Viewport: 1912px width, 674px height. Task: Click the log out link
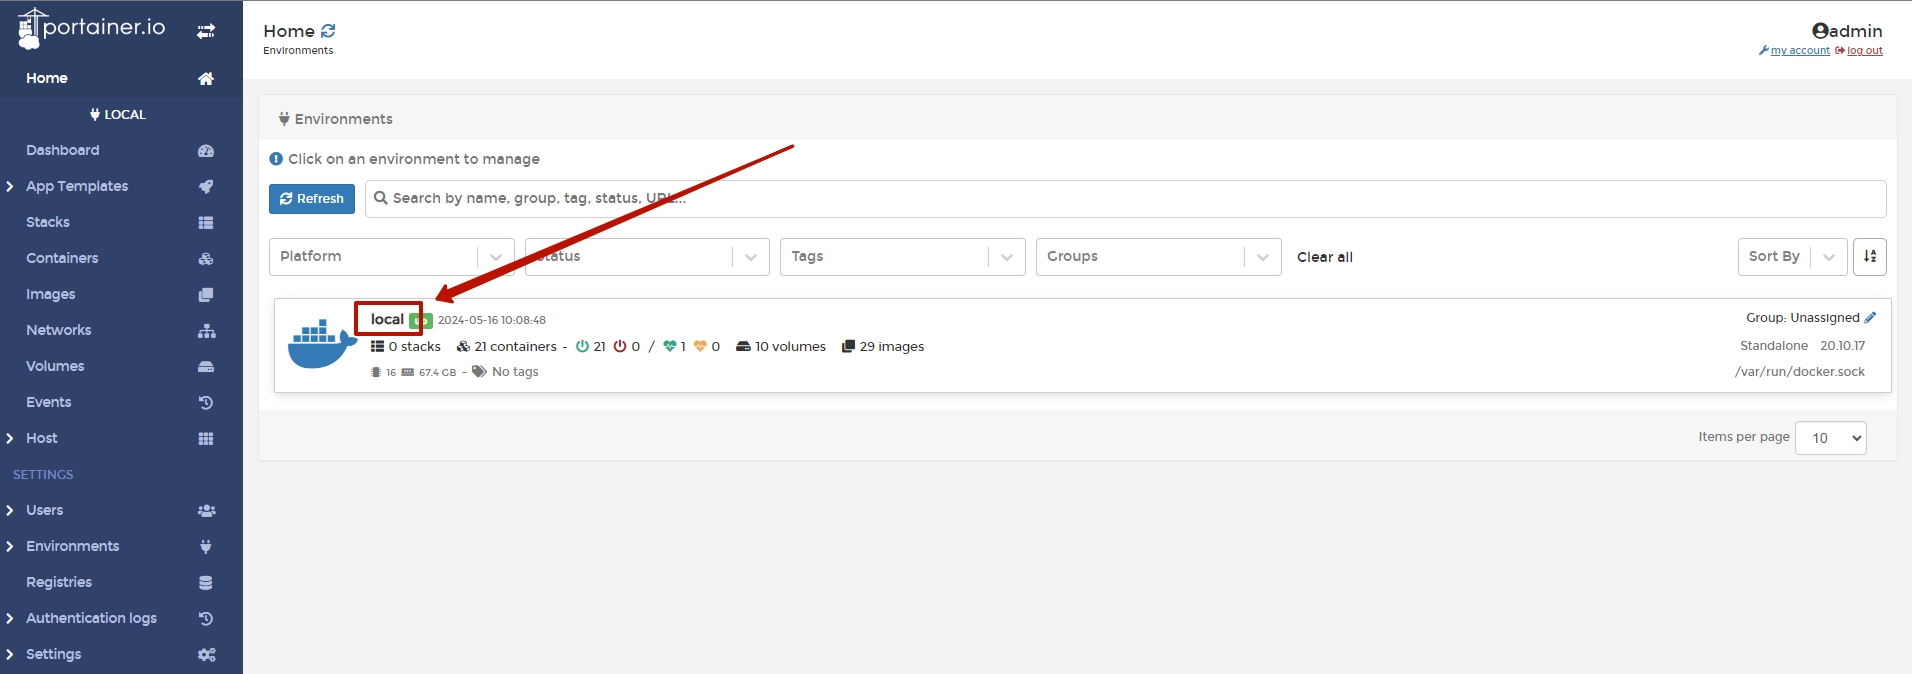click(x=1864, y=51)
